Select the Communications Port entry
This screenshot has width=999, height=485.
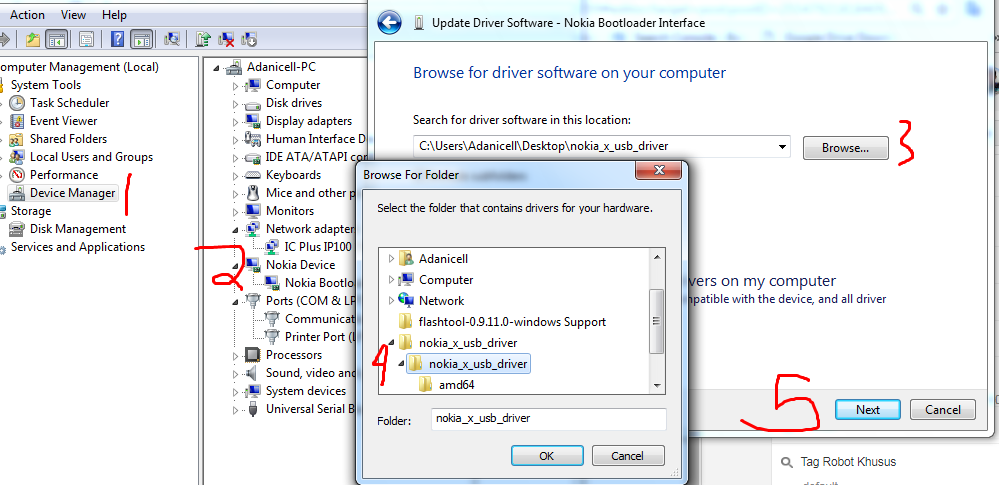319,319
